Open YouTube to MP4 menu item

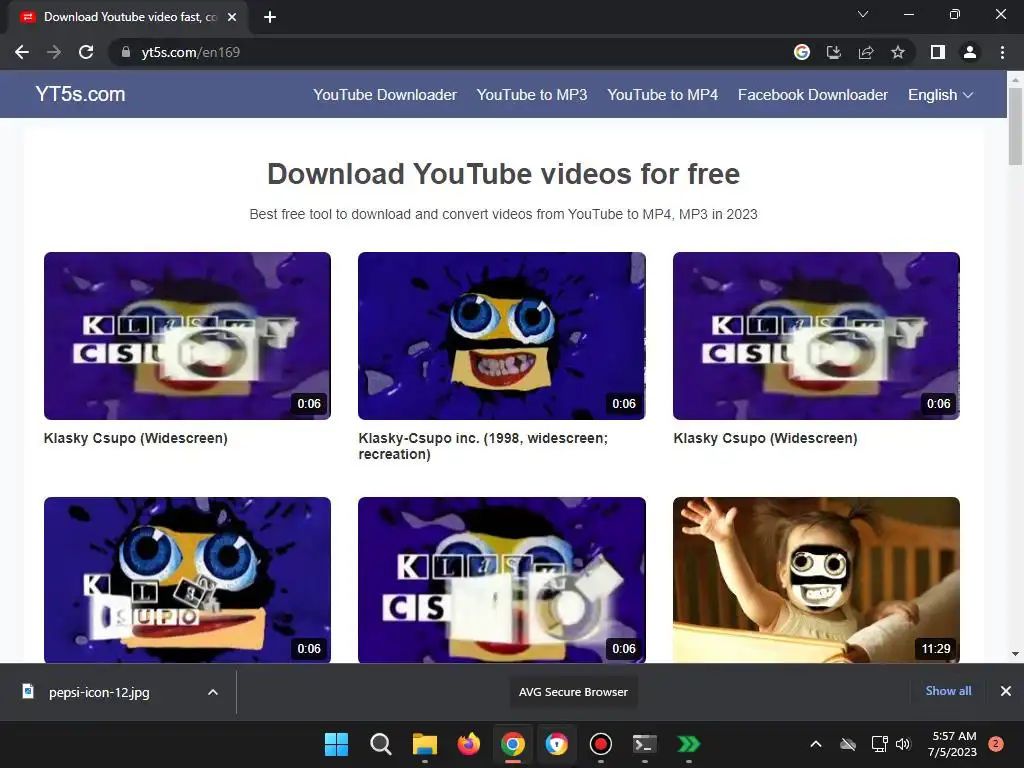click(662, 95)
